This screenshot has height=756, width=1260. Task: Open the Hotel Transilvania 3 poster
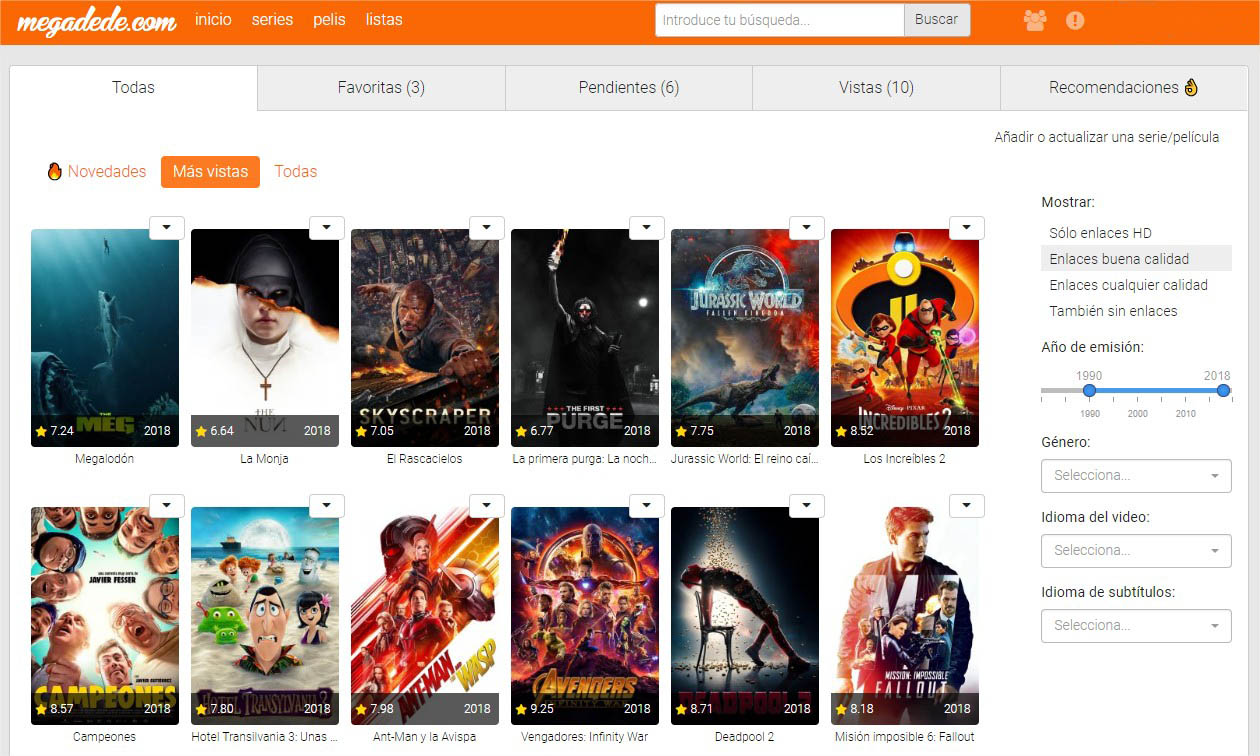265,616
